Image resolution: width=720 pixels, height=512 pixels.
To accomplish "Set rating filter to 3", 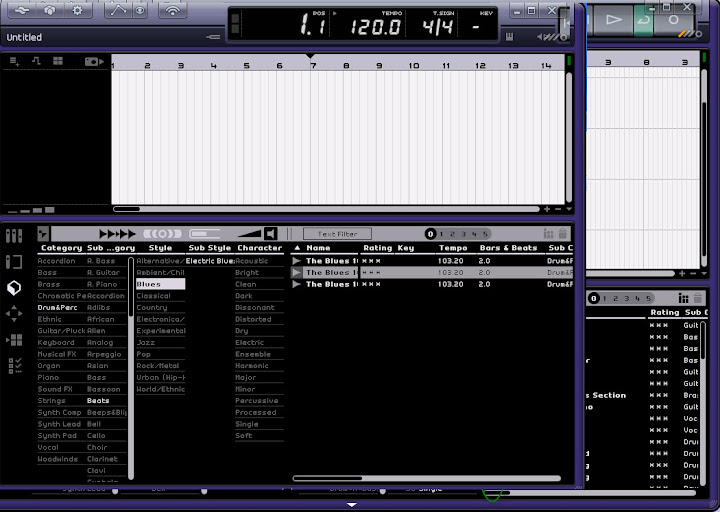I will click(x=463, y=234).
